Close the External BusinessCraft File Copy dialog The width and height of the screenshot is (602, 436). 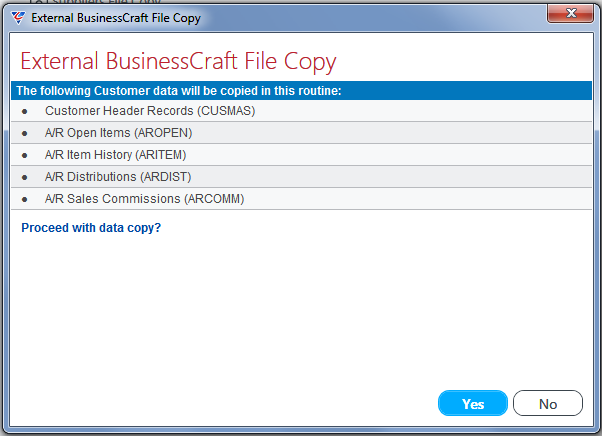tap(571, 13)
